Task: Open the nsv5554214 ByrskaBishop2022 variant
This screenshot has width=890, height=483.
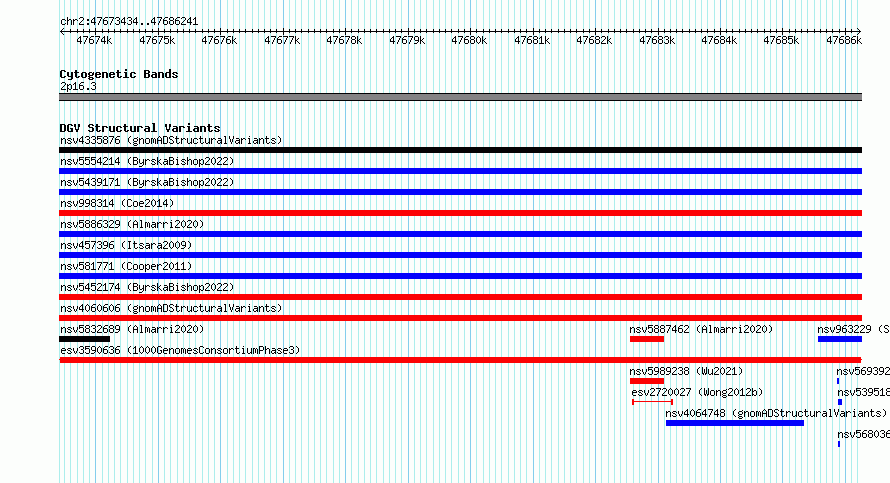Action: tap(147, 161)
